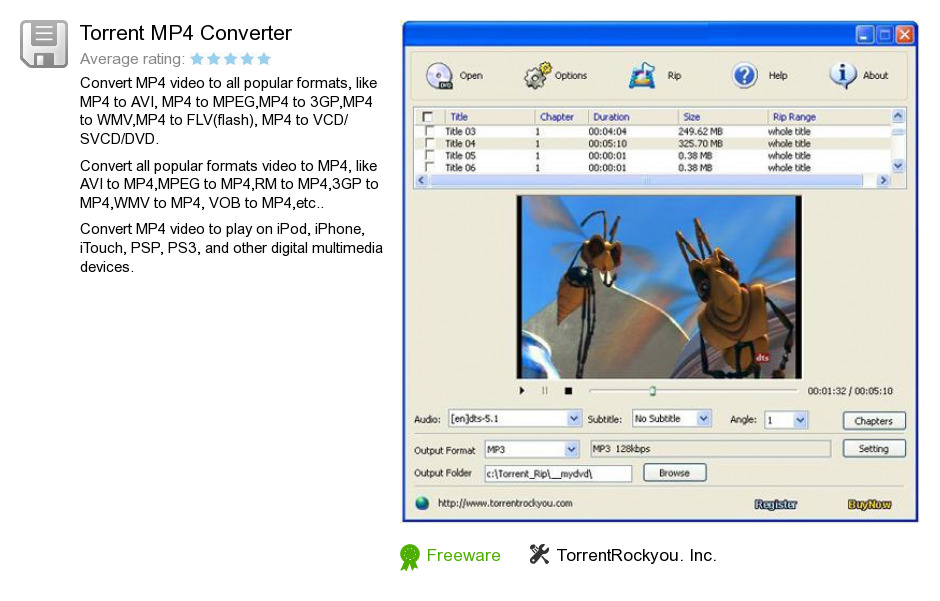
Task: Click the horizontal scroll left arrow
Action: (x=421, y=180)
